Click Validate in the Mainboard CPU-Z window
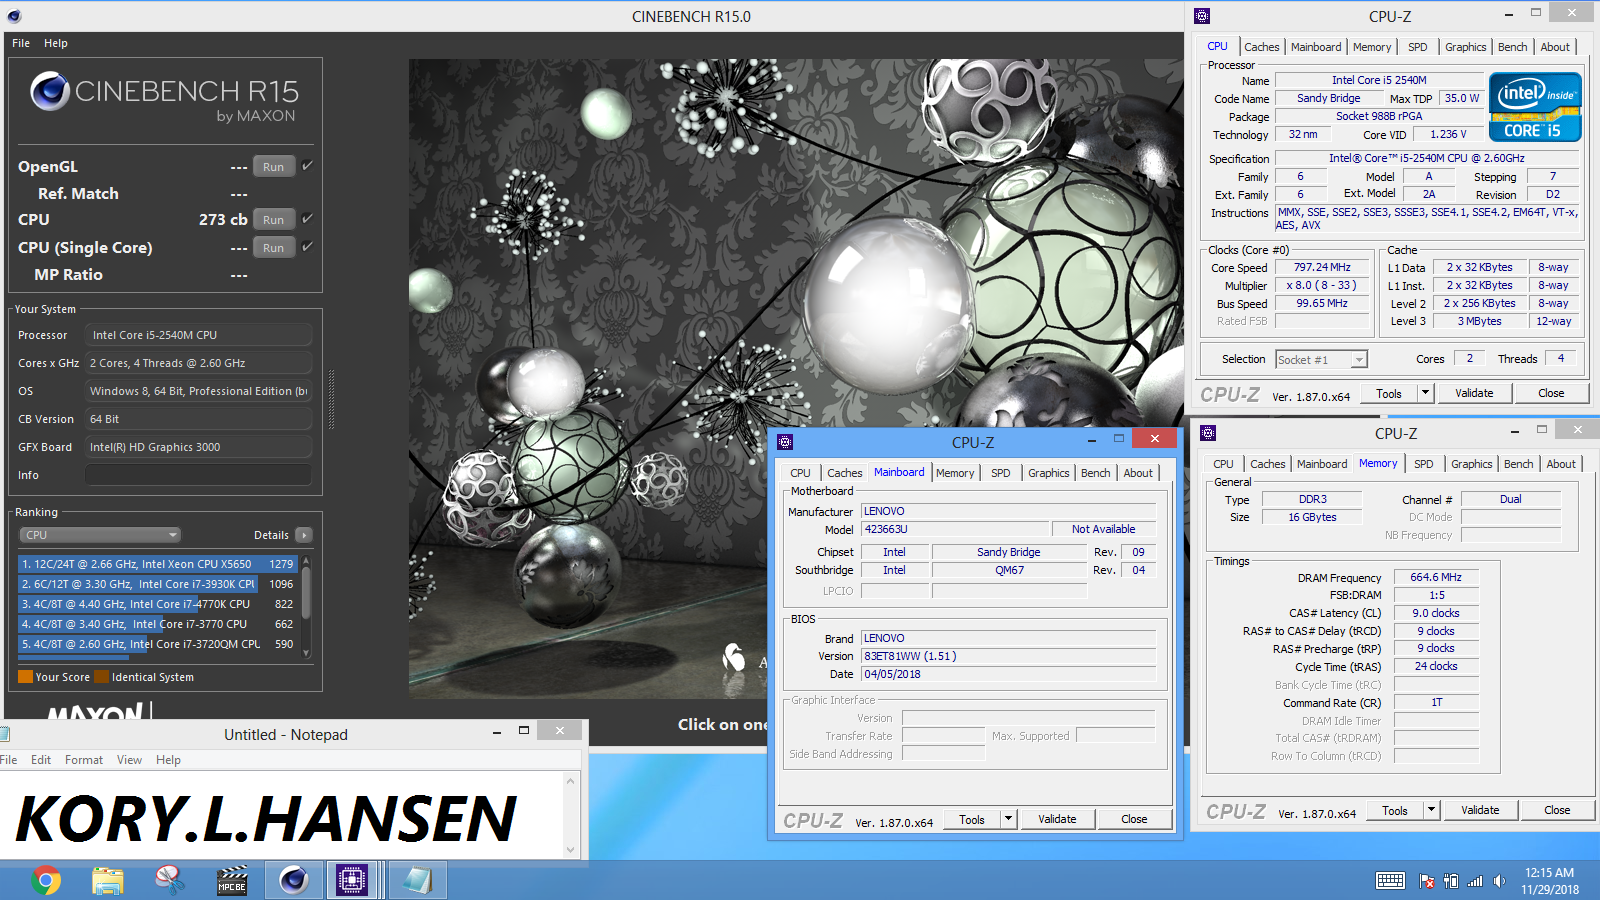This screenshot has width=1600, height=900. 1057,819
